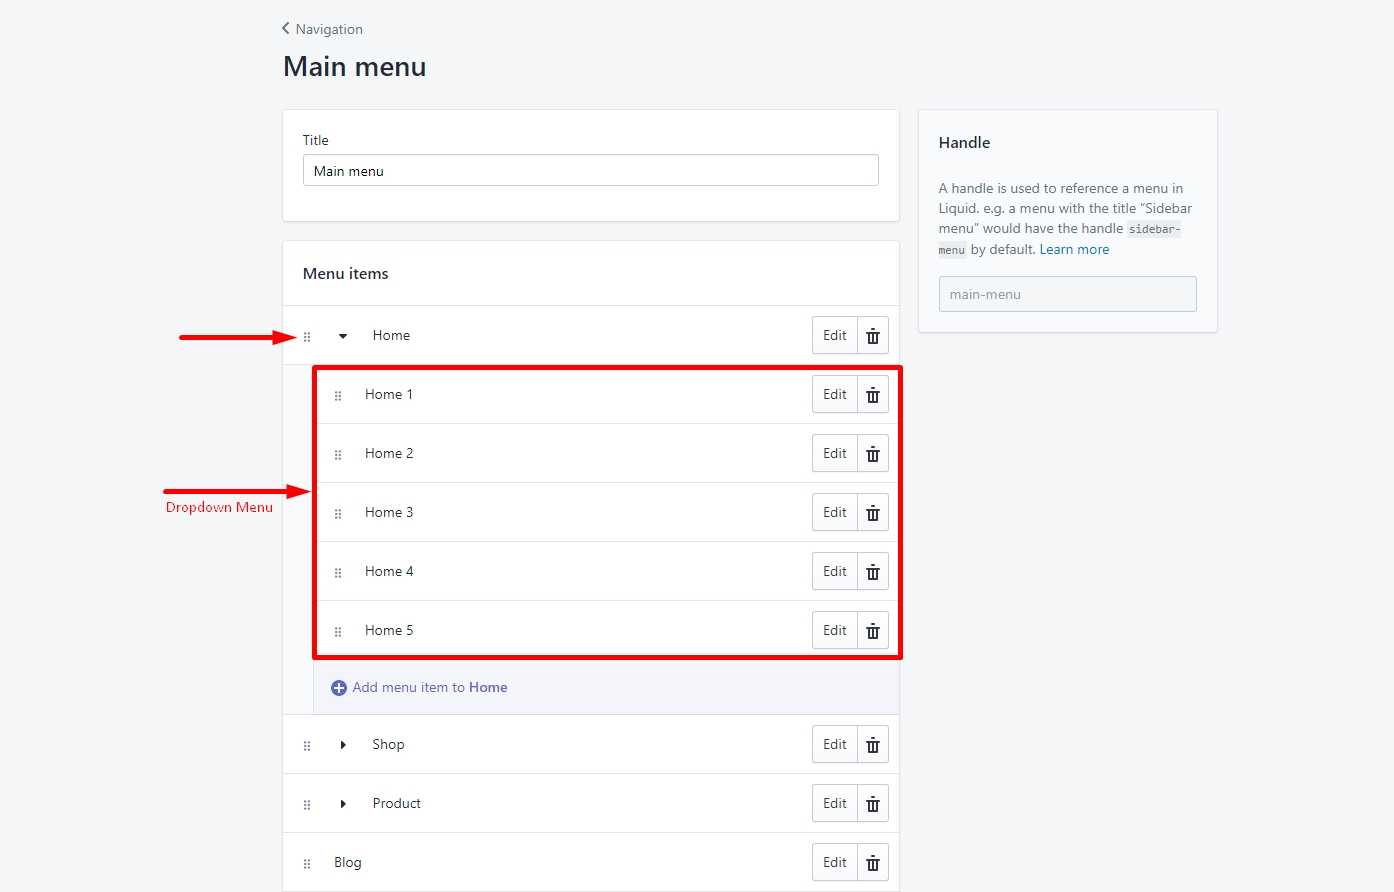This screenshot has width=1394, height=892.
Task: Click trash icon next to Blog
Action: pos(873,863)
